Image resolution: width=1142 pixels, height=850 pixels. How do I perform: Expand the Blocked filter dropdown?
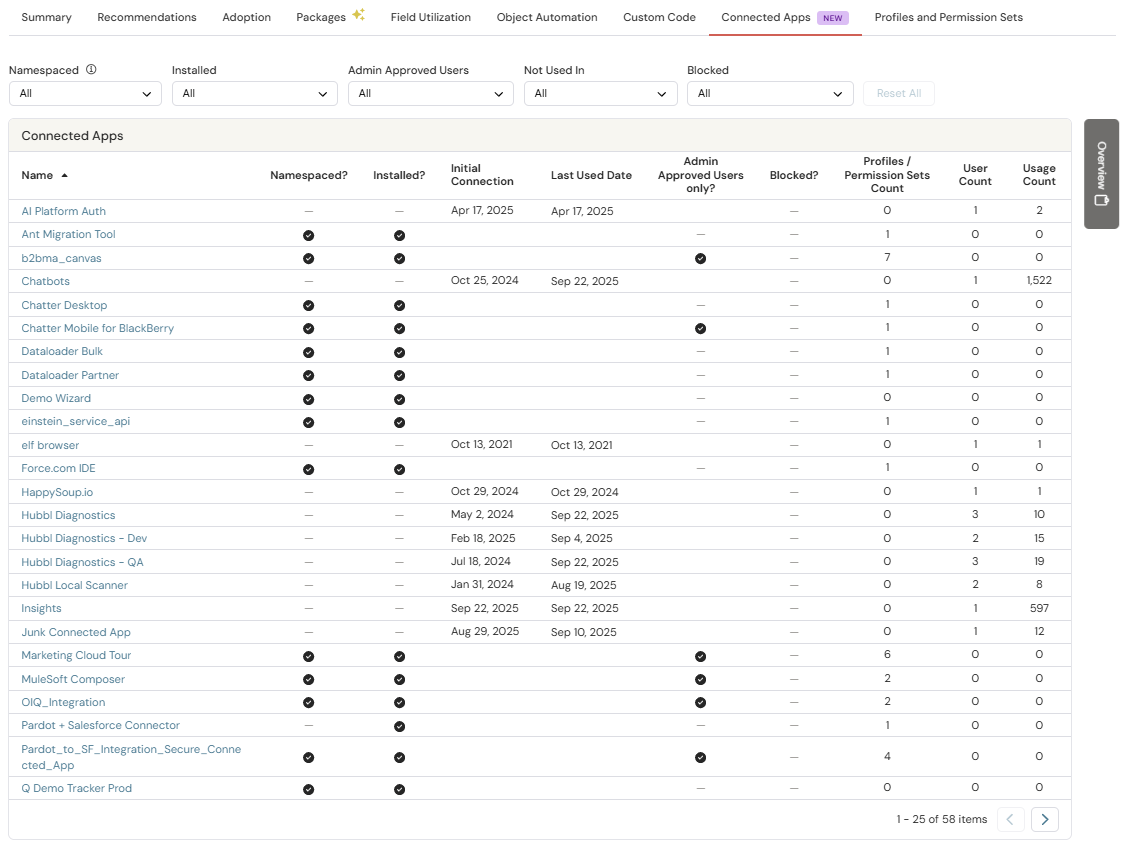(x=770, y=94)
